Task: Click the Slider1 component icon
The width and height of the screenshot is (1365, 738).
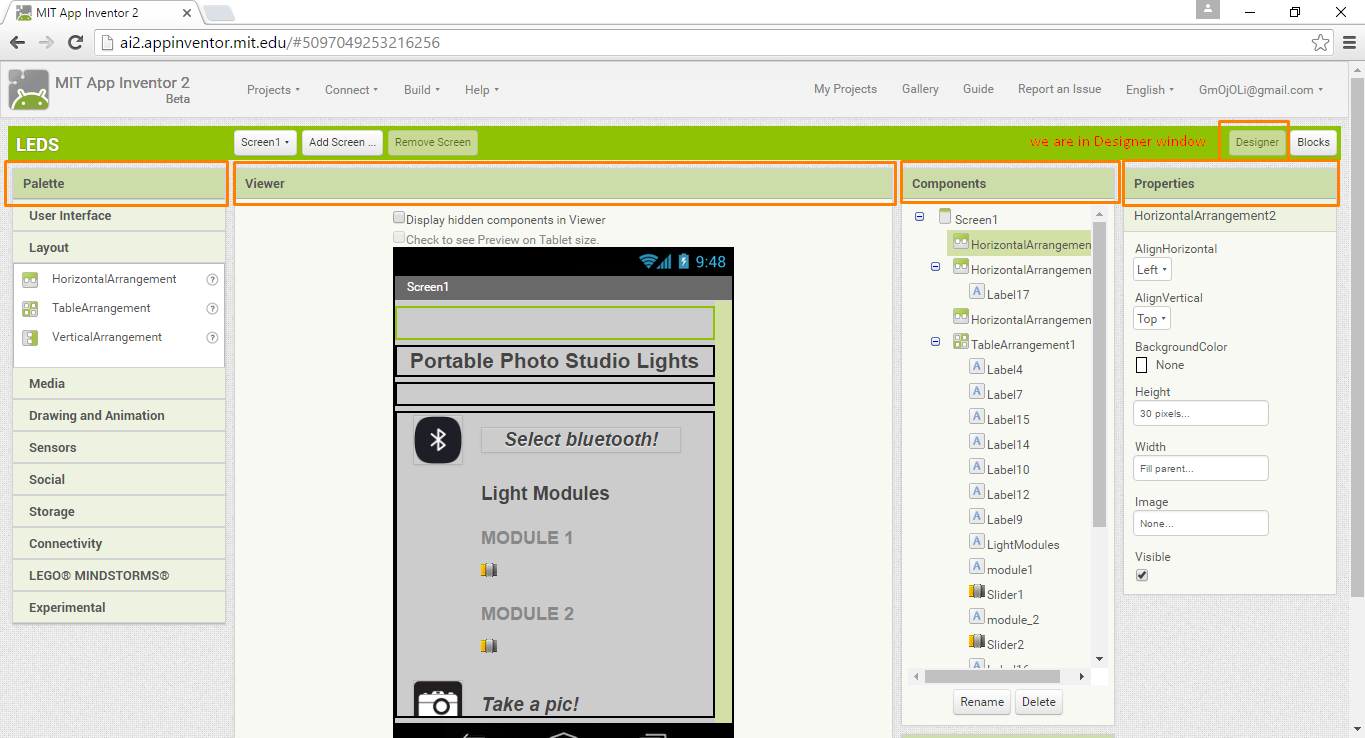Action: 977,592
